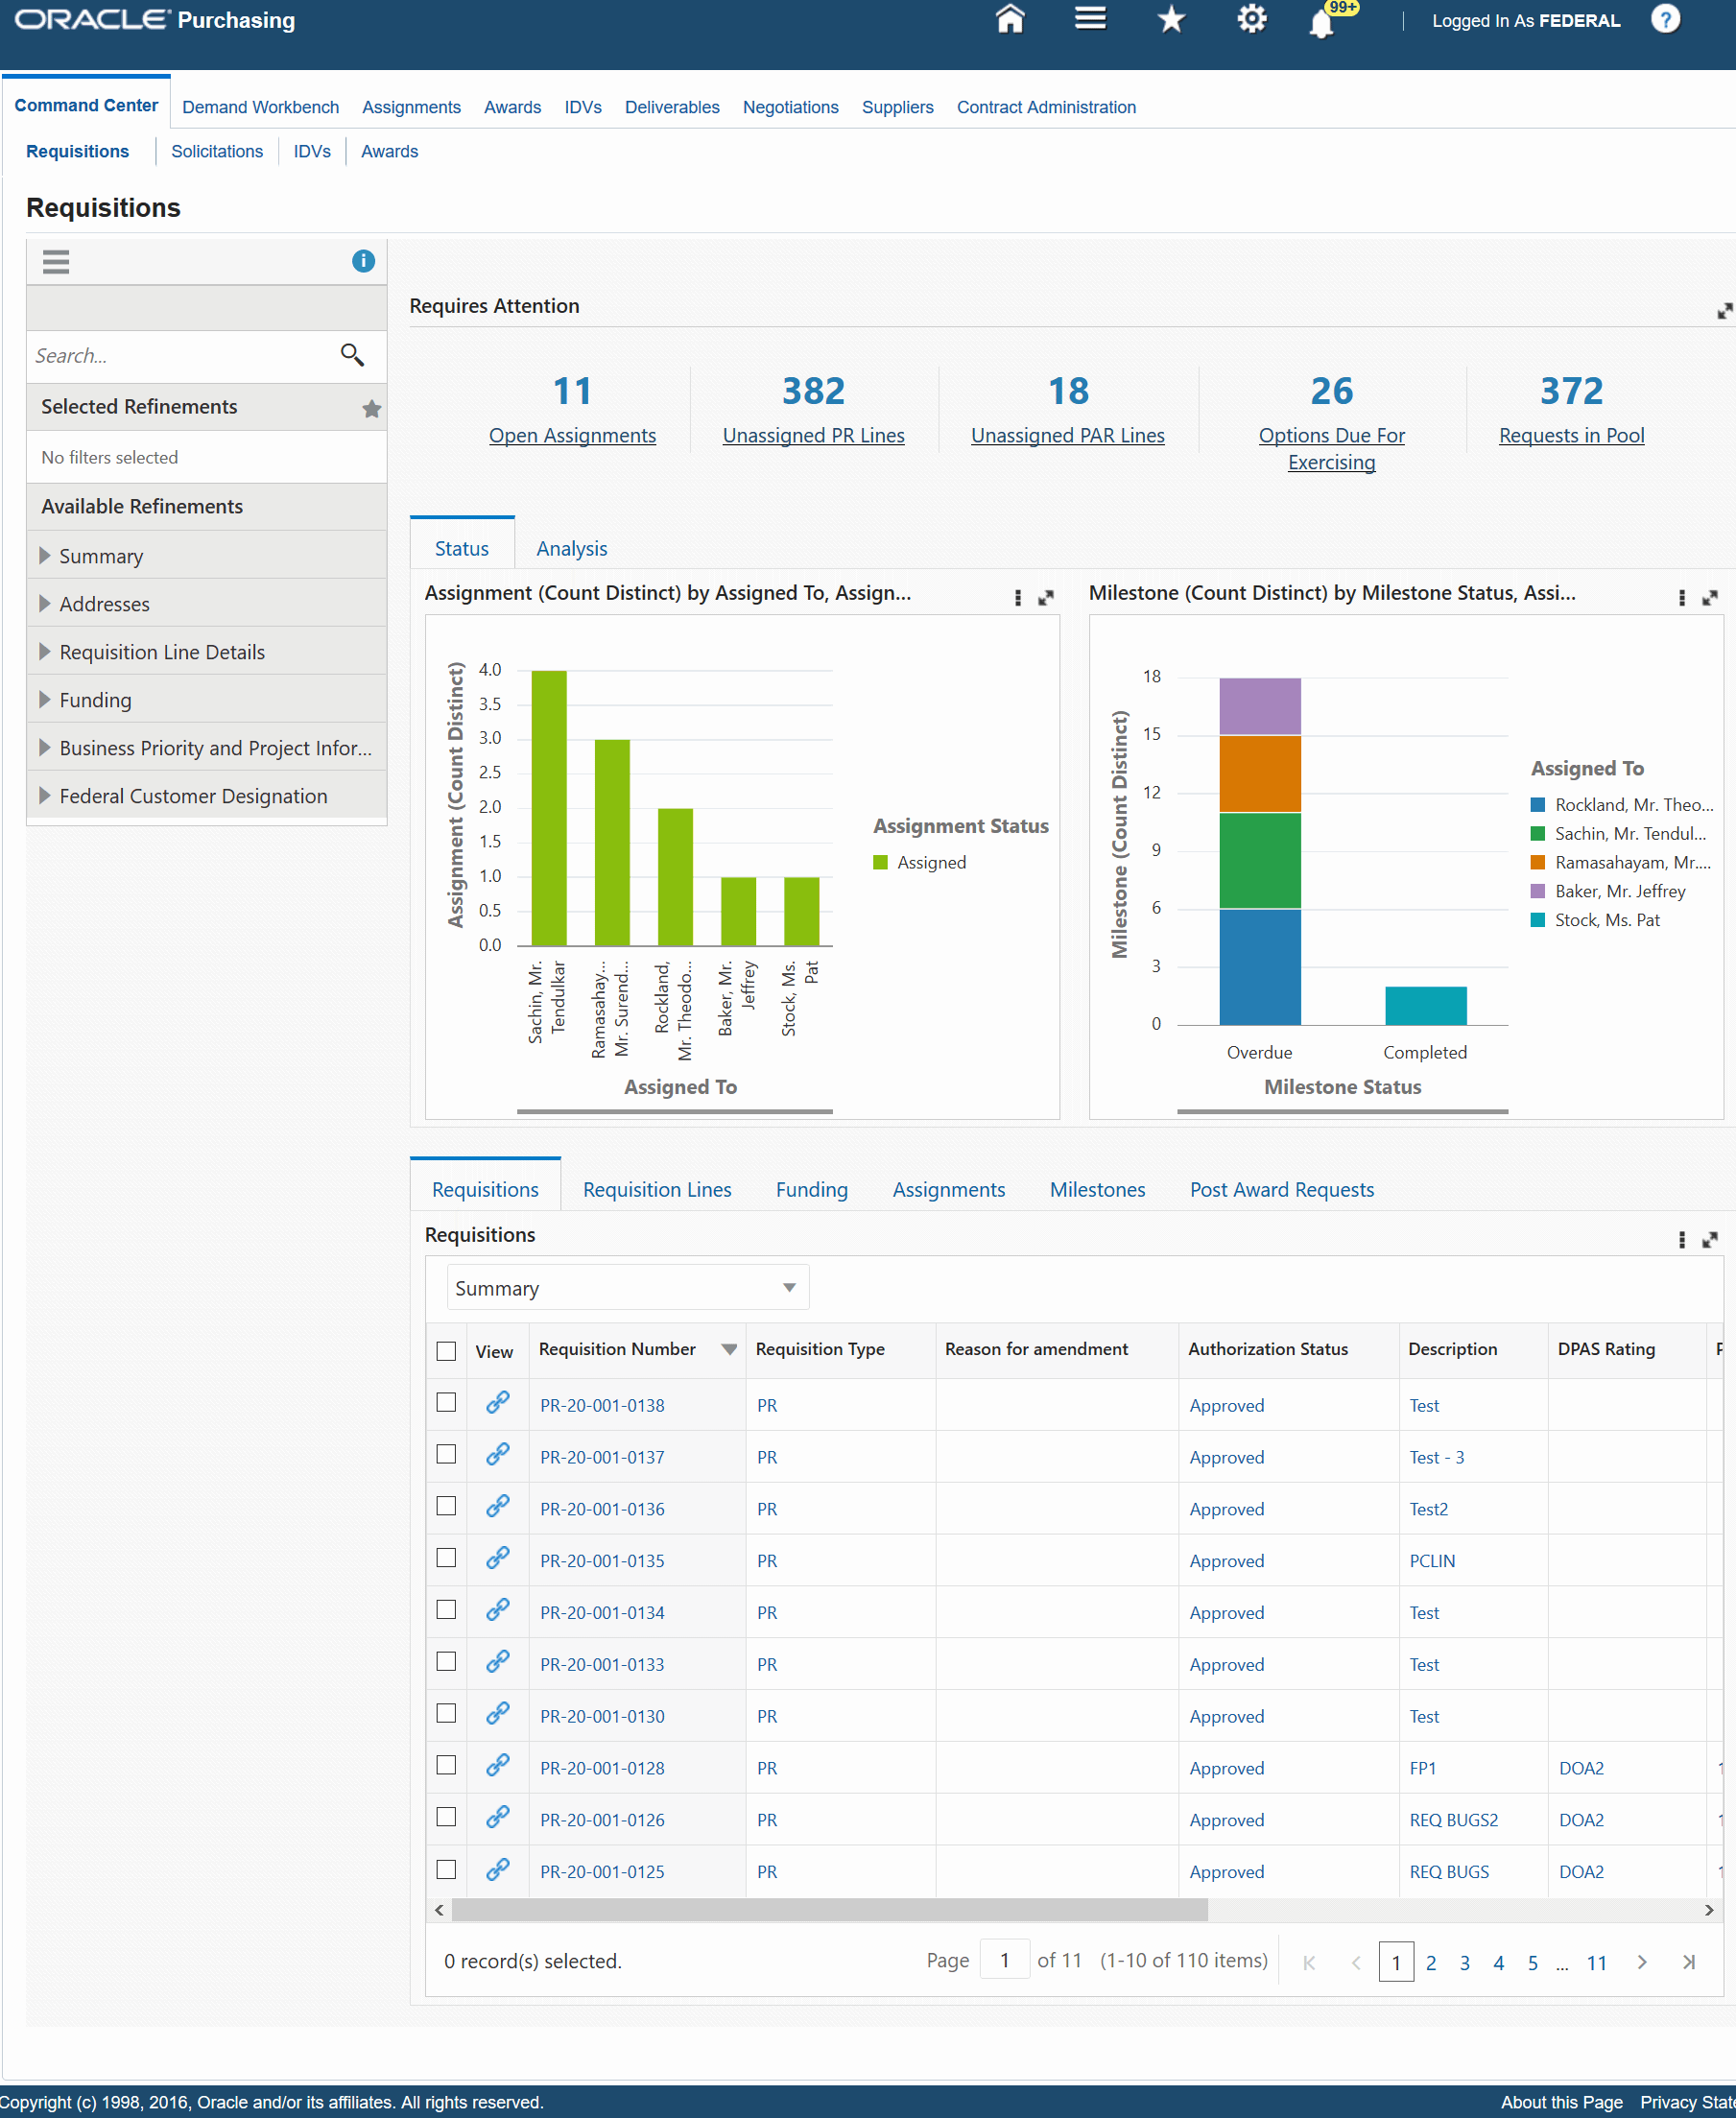The height and width of the screenshot is (2118, 1736).
Task: Check the select-all checkbox in table header
Action: pos(446,1351)
